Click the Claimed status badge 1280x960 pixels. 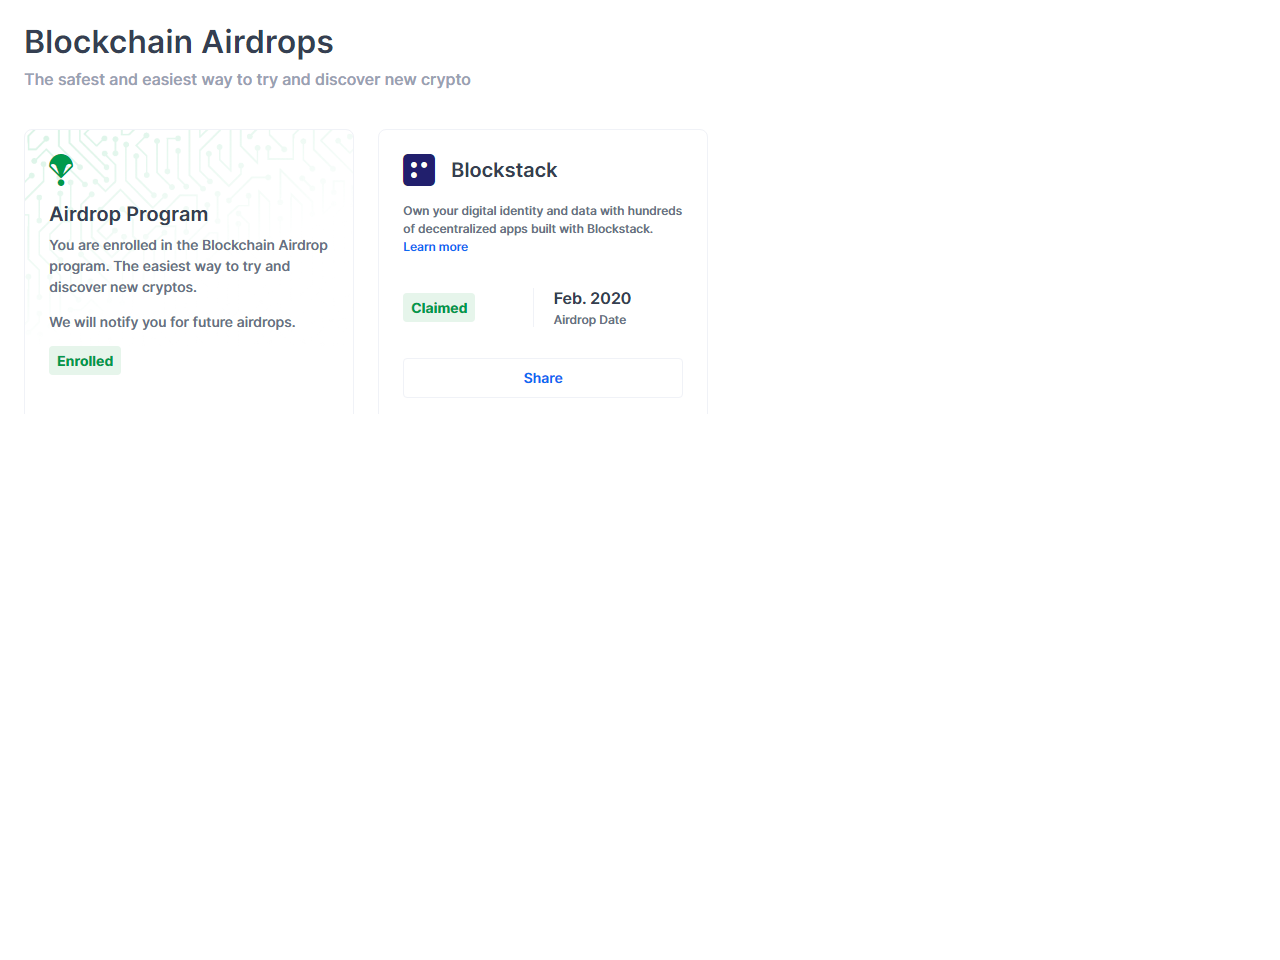pyautogui.click(x=439, y=308)
